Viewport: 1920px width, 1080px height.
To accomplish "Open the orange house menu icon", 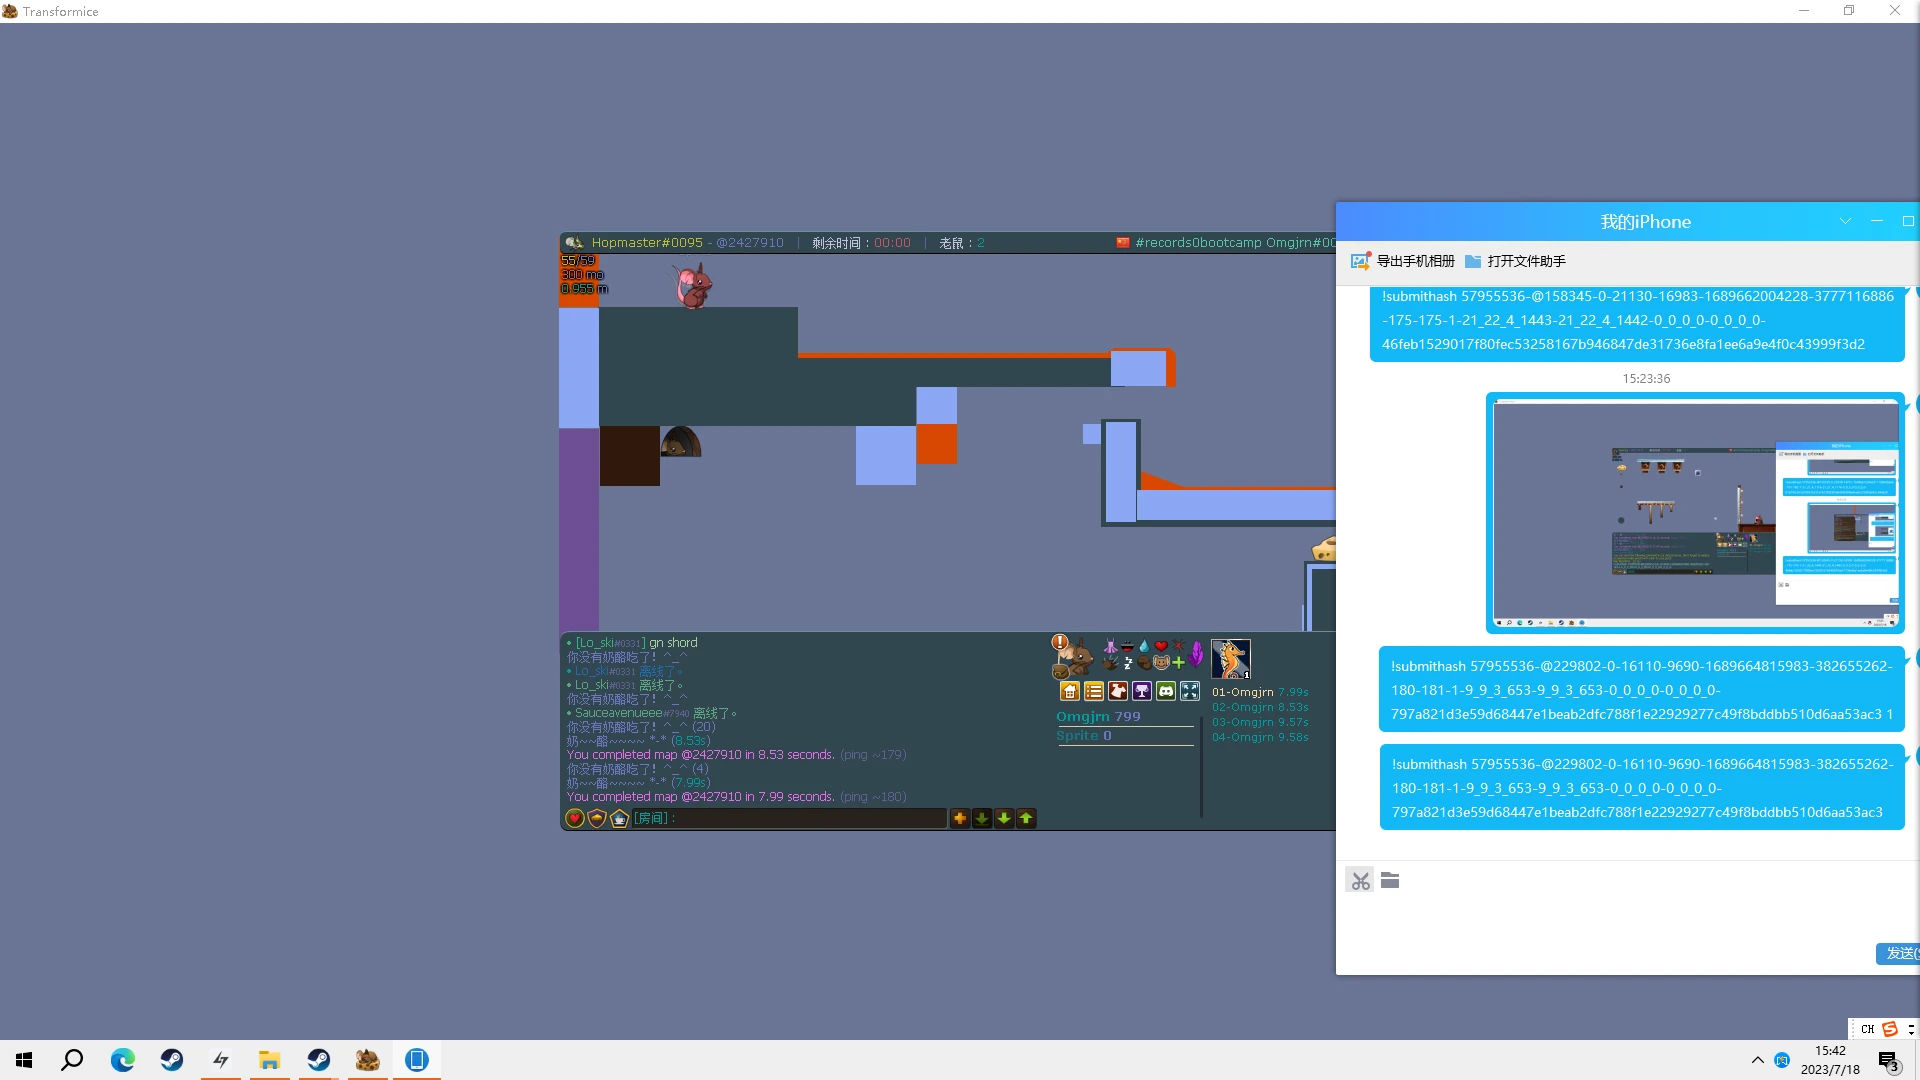I will pos(1070,691).
